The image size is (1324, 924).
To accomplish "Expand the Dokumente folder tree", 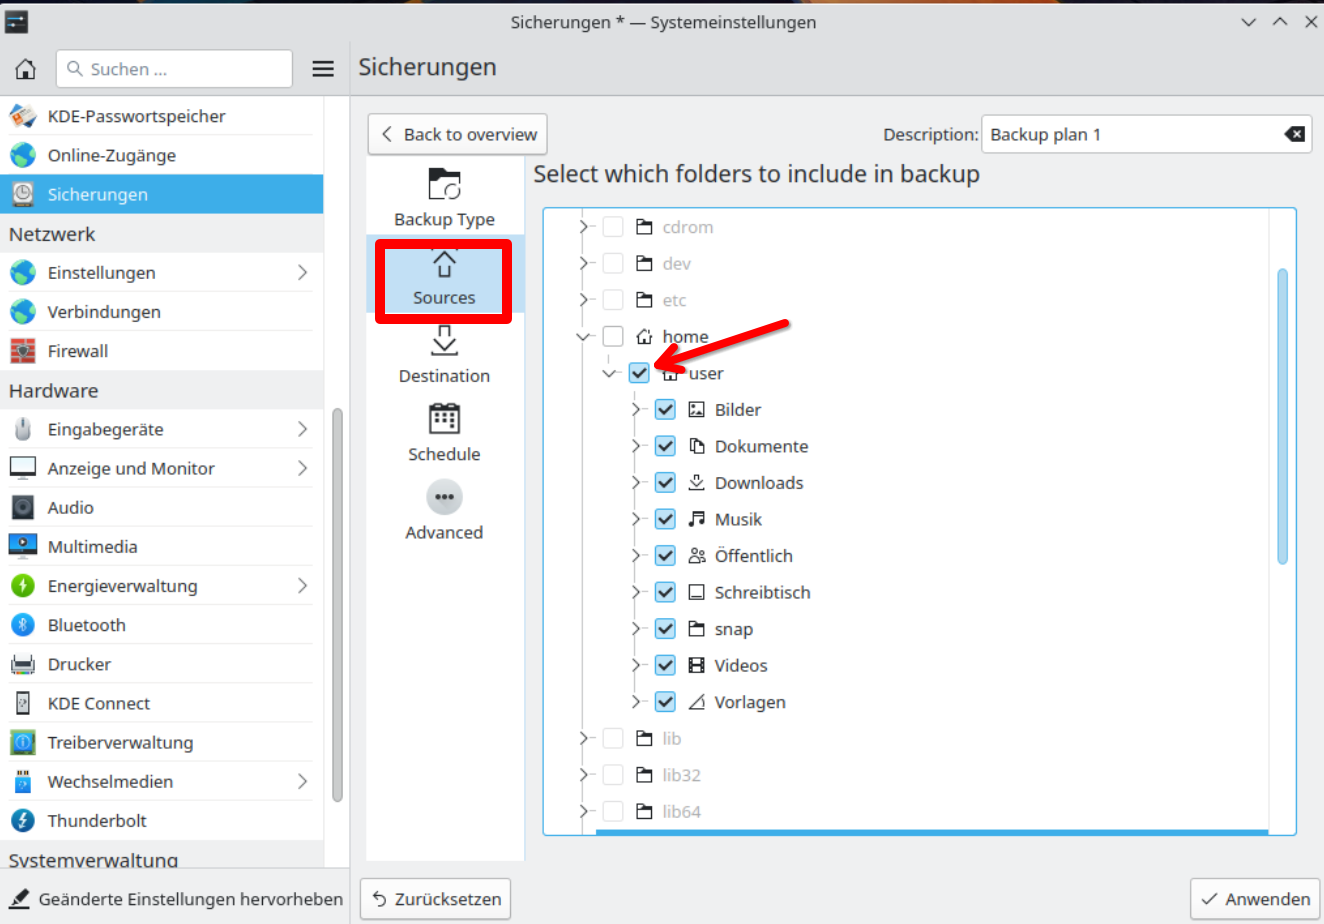I will (636, 447).
